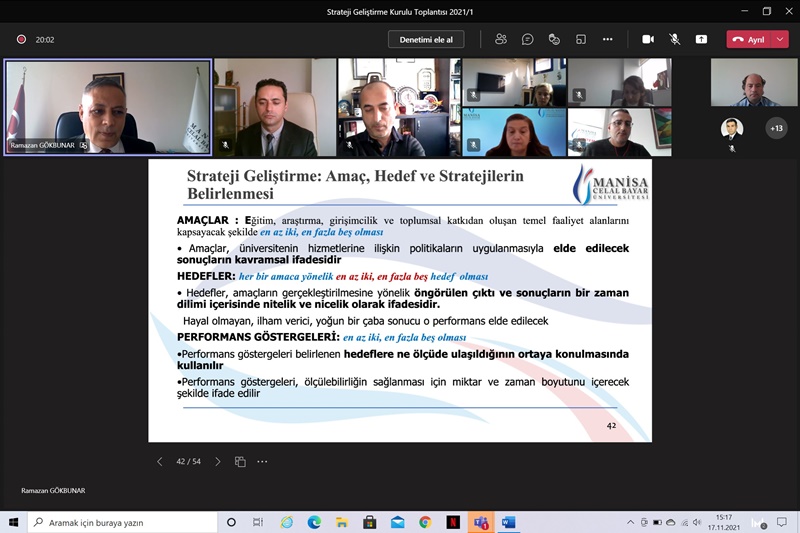Screen dimensions: 800x533
Task: Open more slide options below presentation
Action: pyautogui.click(x=262, y=462)
